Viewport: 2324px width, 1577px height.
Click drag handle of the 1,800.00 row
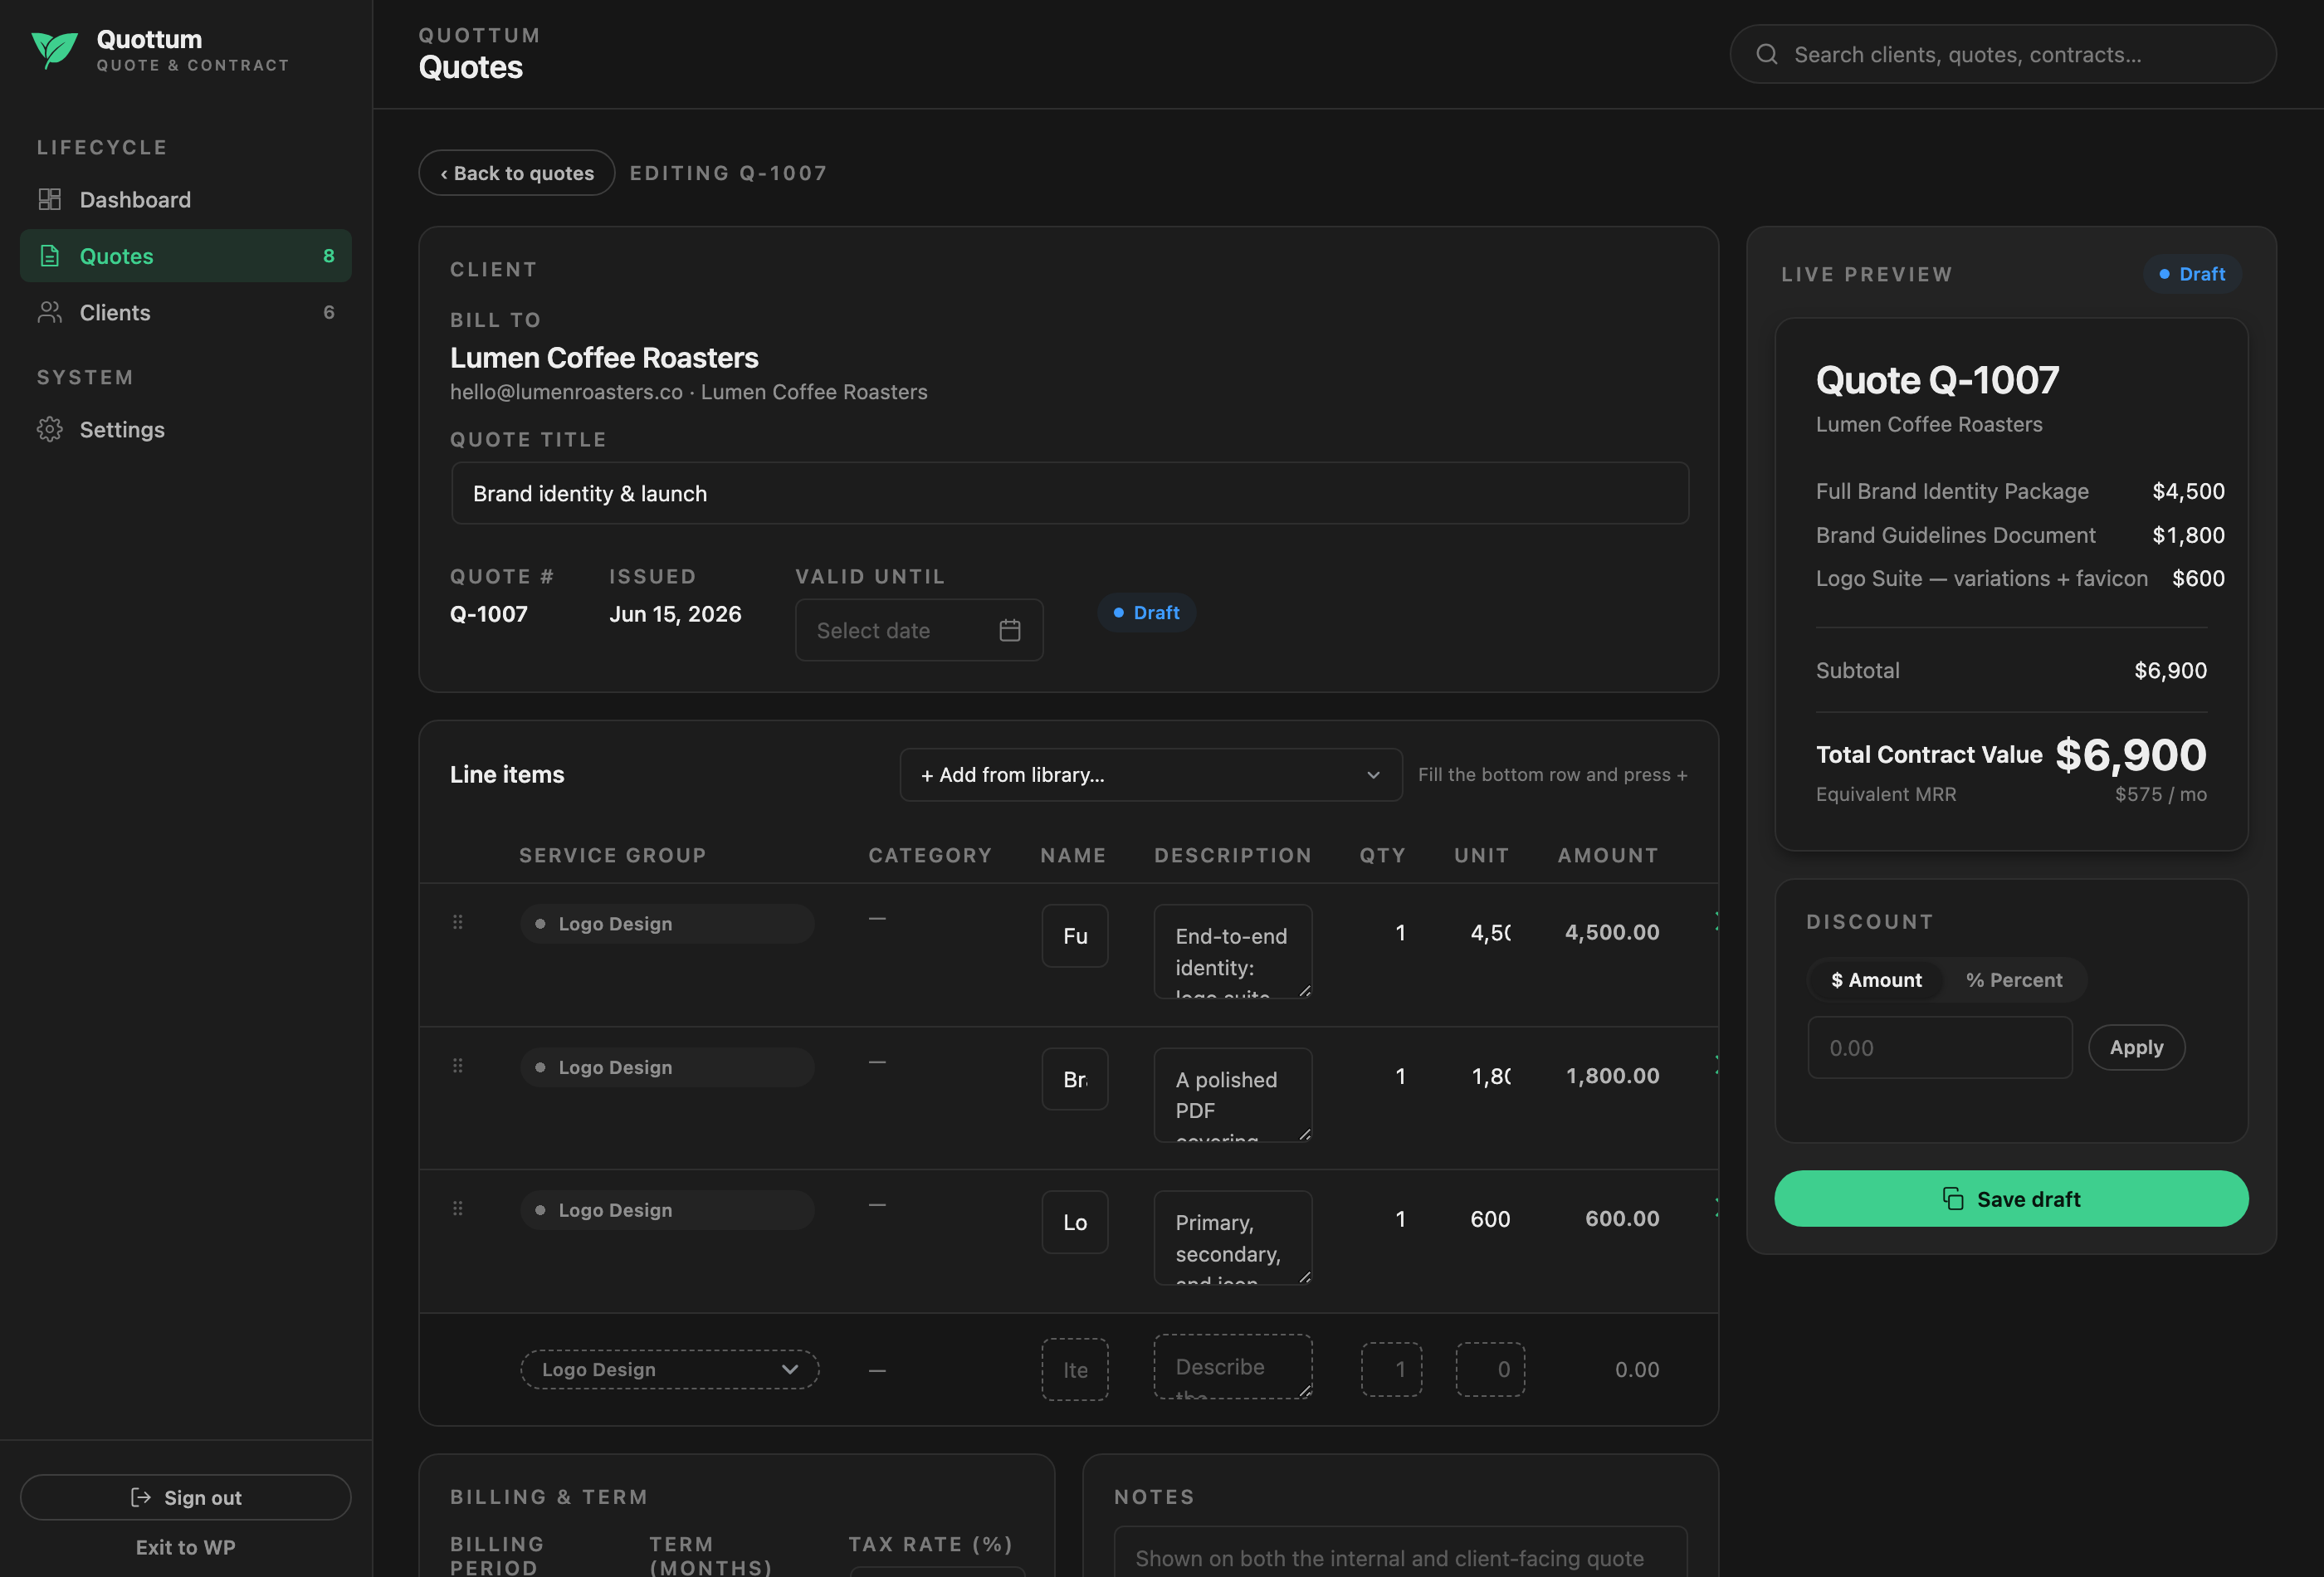[x=458, y=1066]
